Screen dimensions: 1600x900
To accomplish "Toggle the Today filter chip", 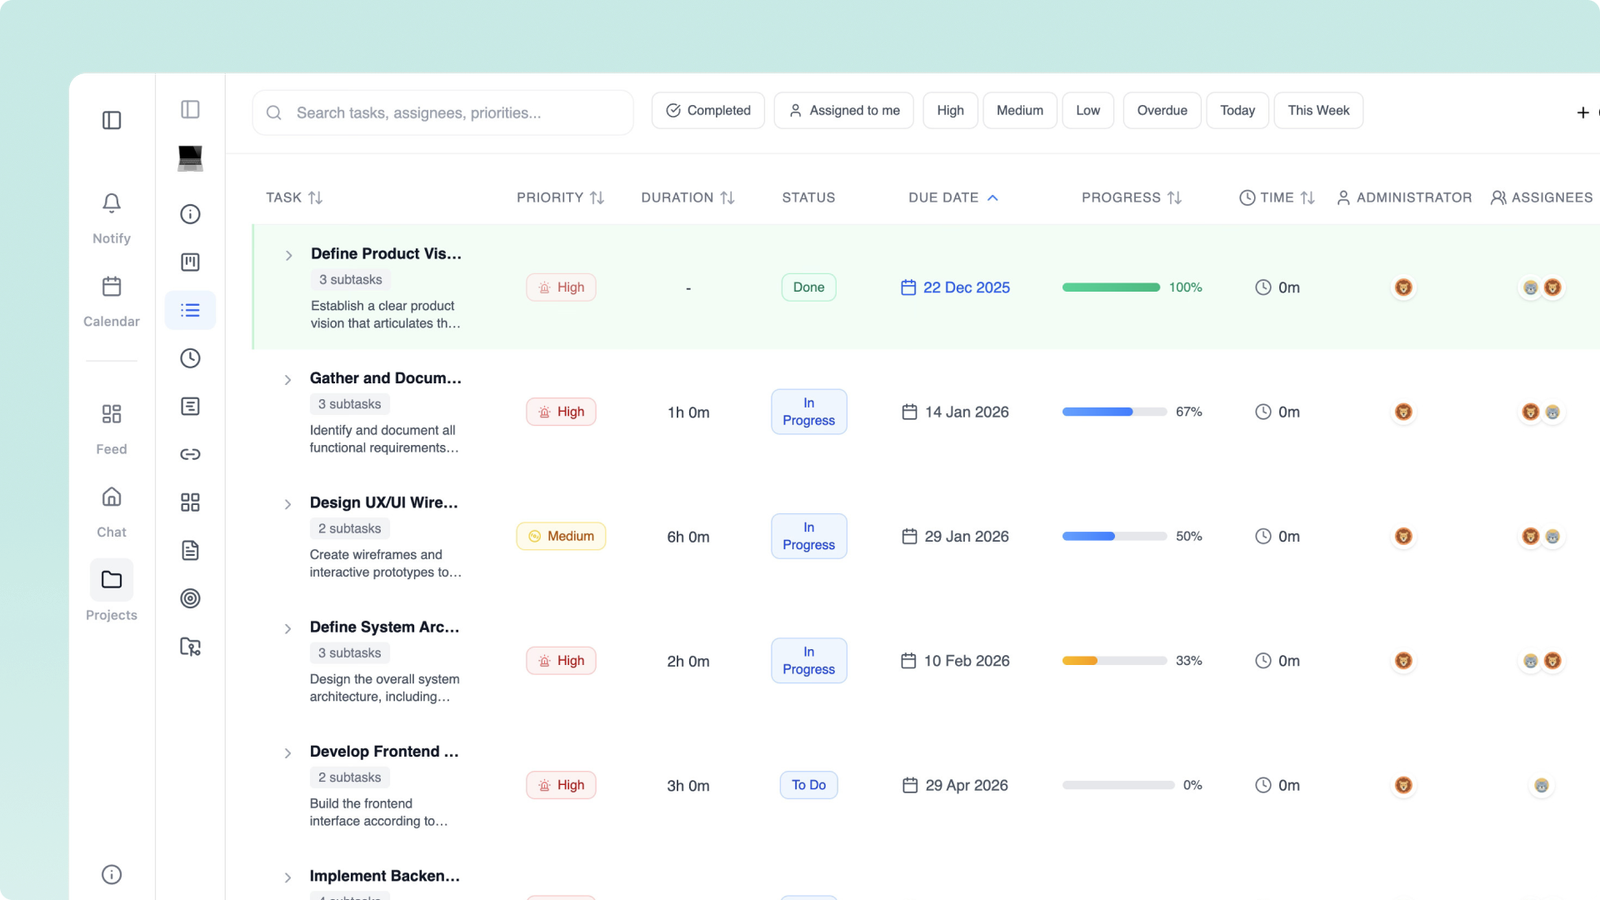I will pos(1237,110).
